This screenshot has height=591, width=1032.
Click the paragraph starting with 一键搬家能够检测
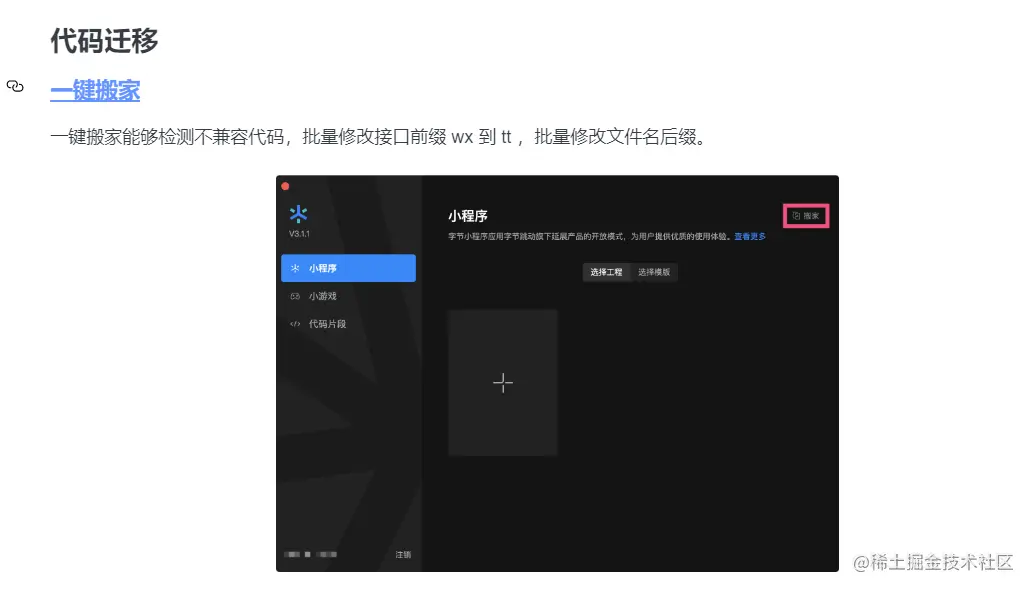point(378,137)
